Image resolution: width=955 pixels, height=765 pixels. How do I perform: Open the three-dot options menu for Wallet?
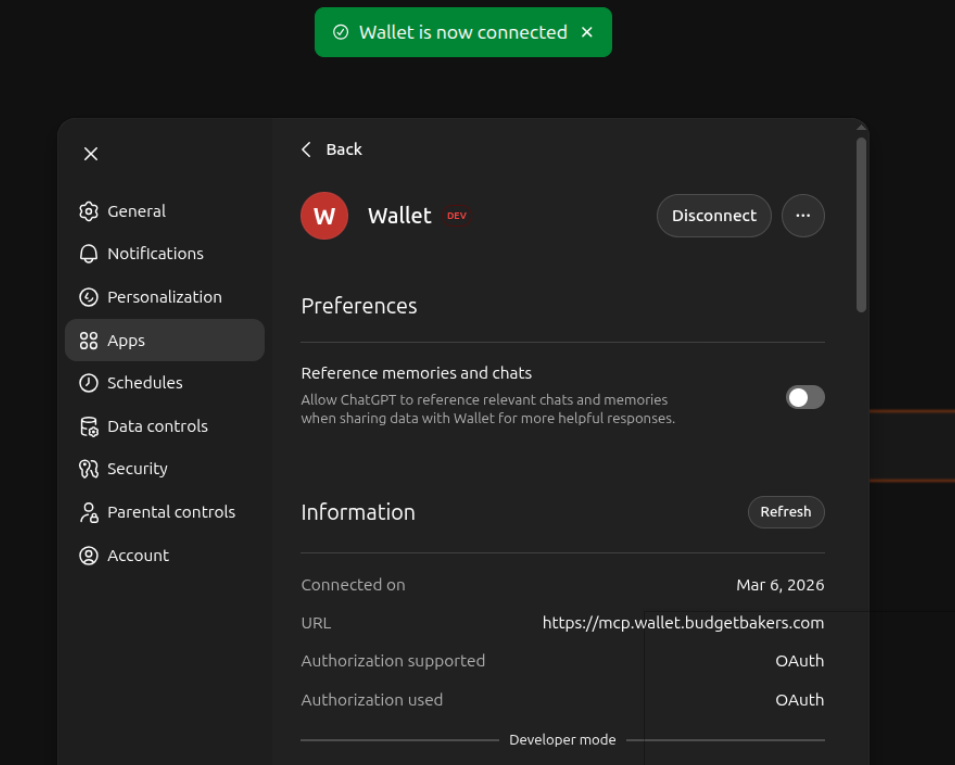[803, 215]
